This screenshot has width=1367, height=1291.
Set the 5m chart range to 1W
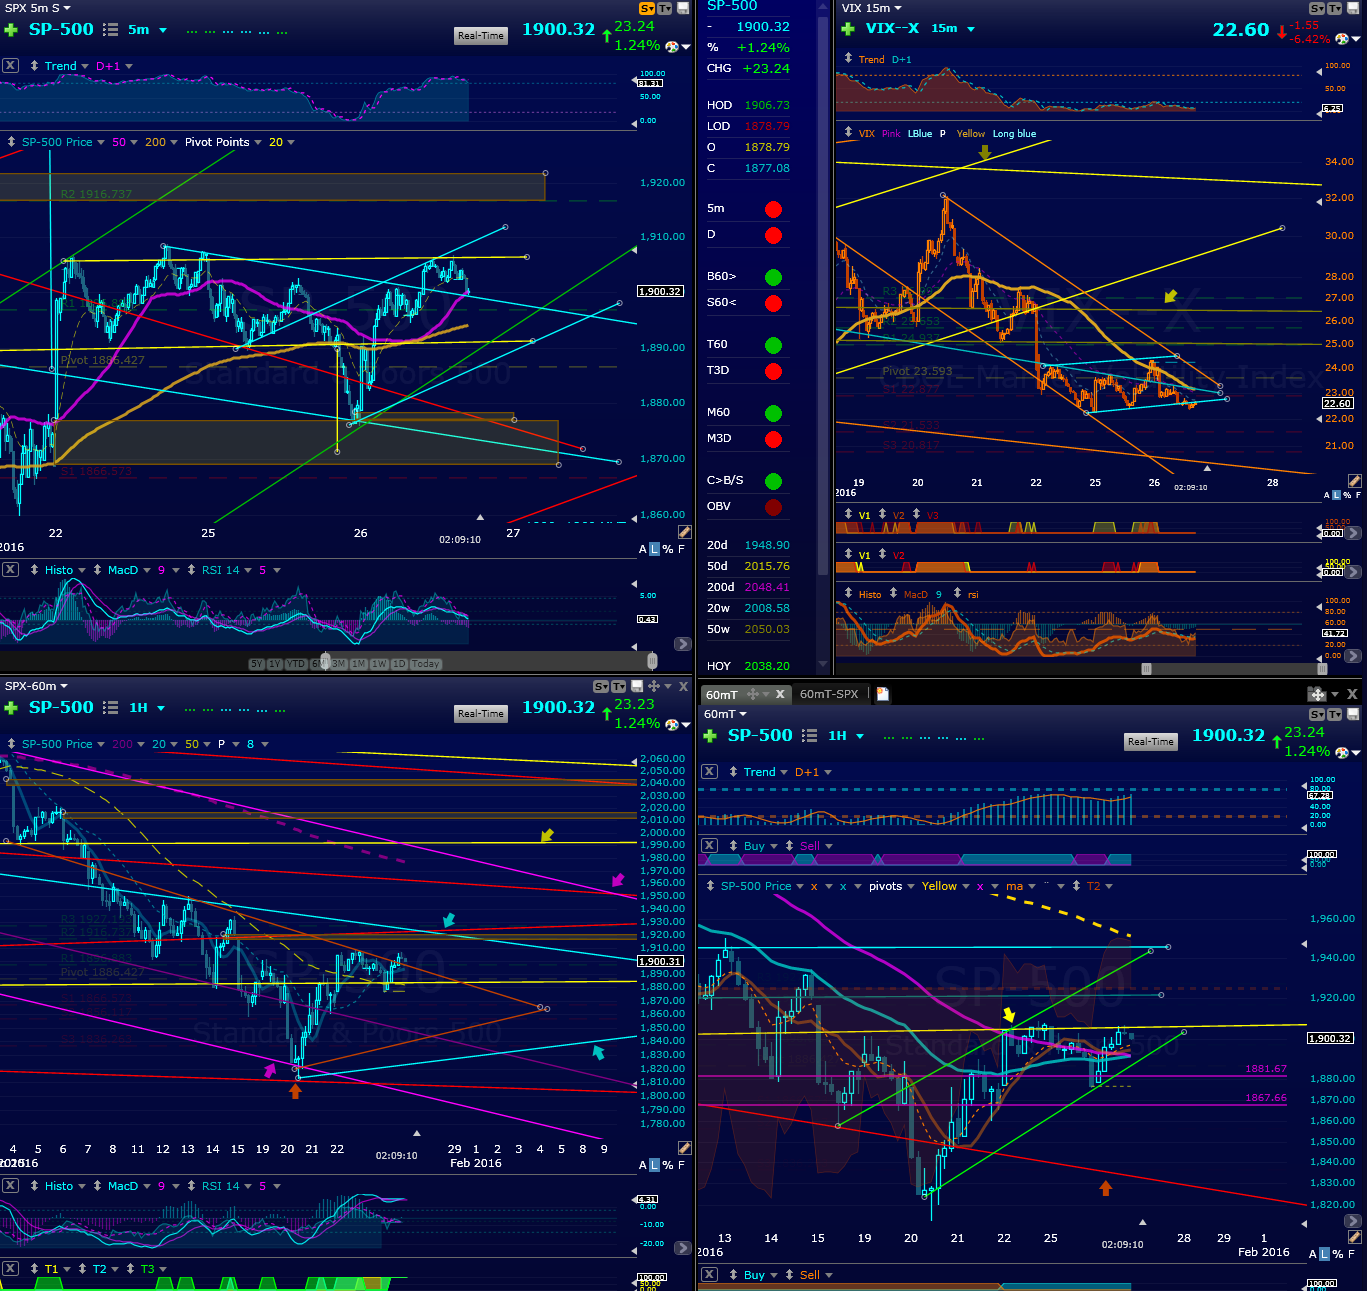click(x=379, y=664)
